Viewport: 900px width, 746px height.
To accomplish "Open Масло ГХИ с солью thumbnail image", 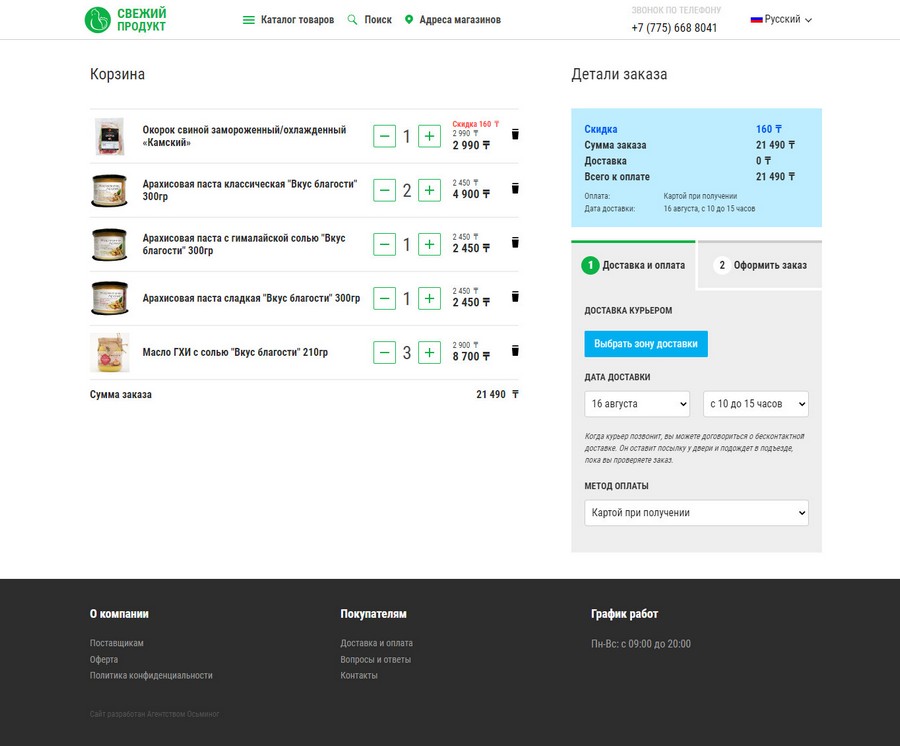I will point(110,352).
